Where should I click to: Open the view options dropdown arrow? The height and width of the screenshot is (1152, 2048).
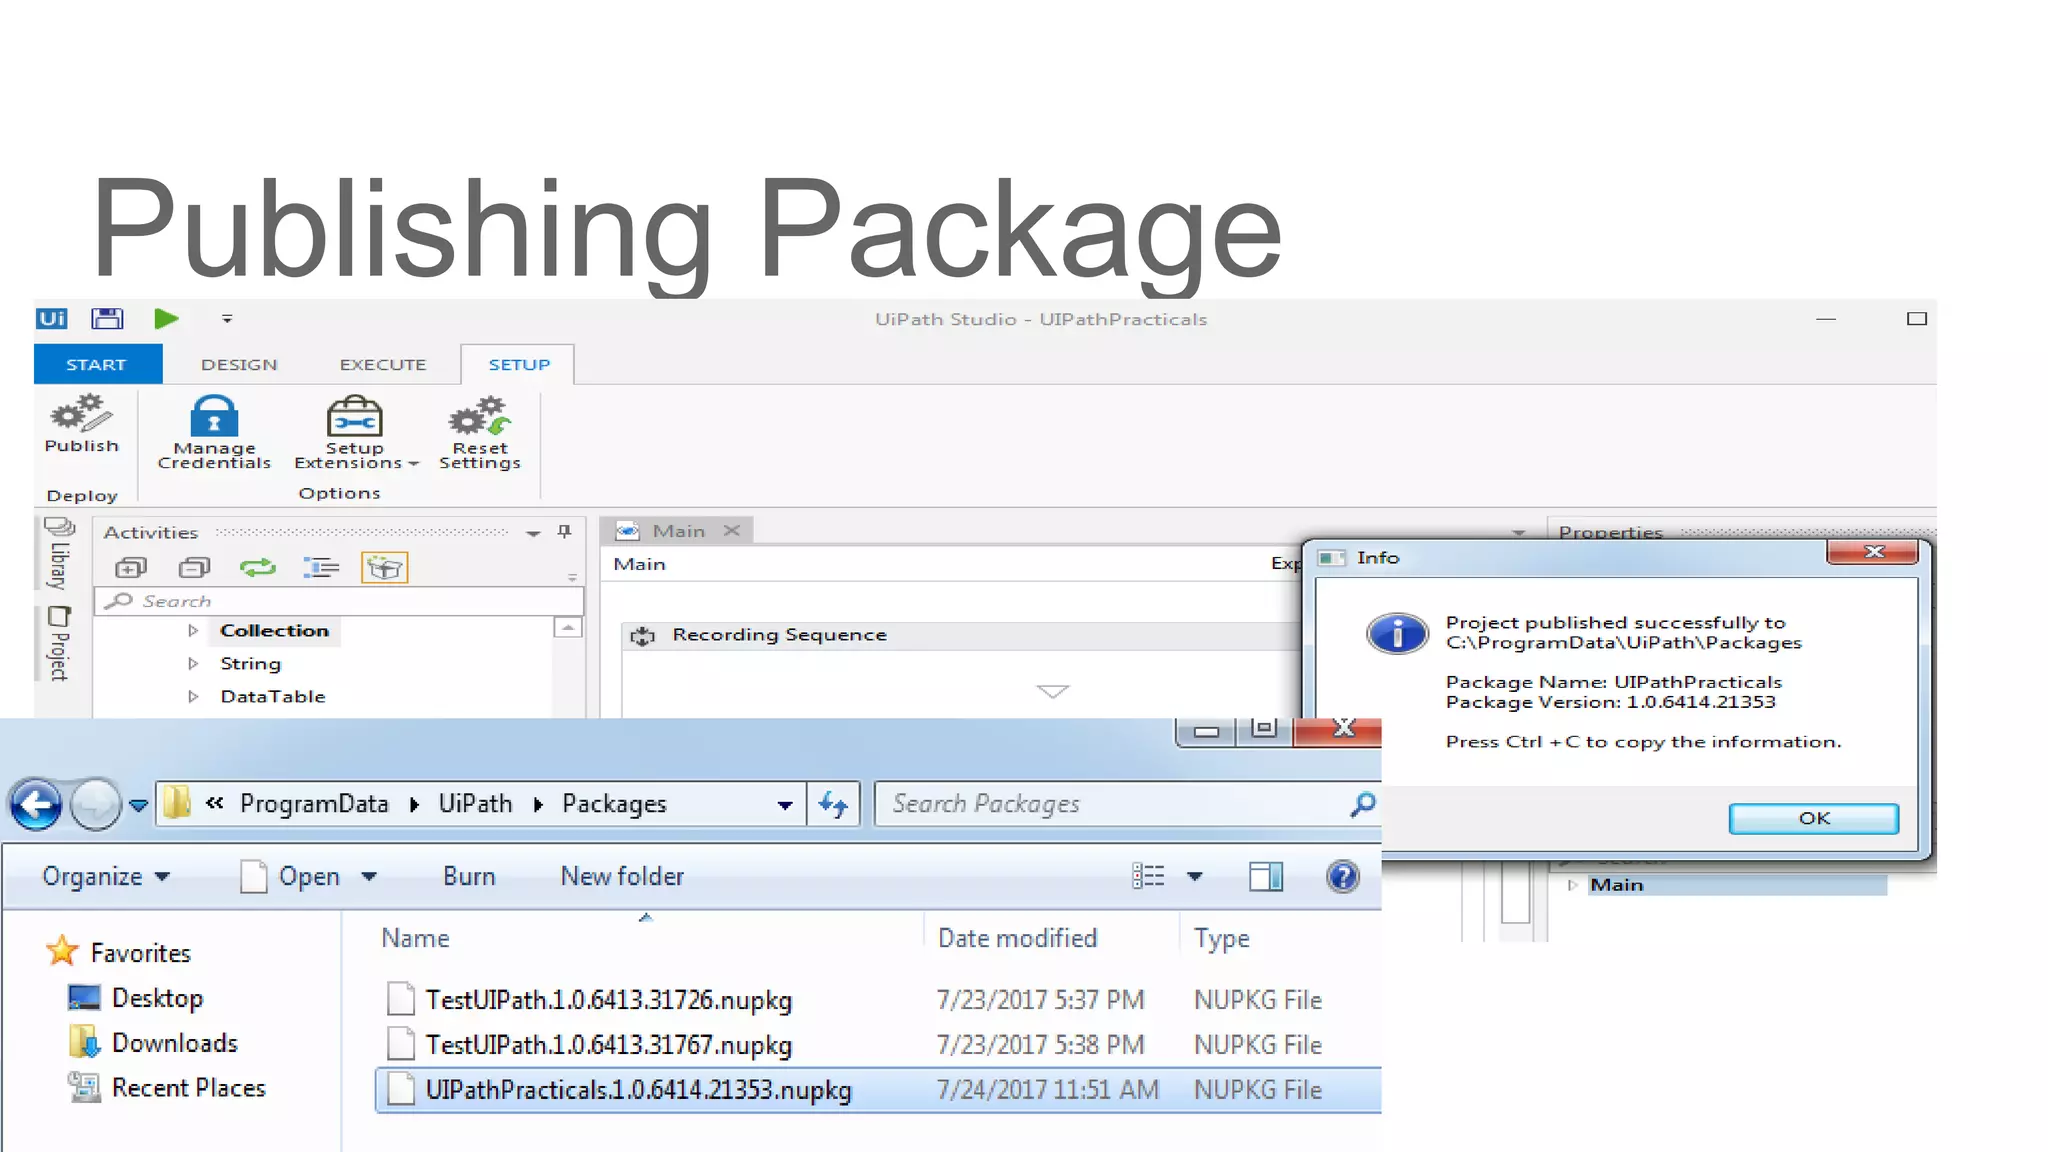point(1195,877)
